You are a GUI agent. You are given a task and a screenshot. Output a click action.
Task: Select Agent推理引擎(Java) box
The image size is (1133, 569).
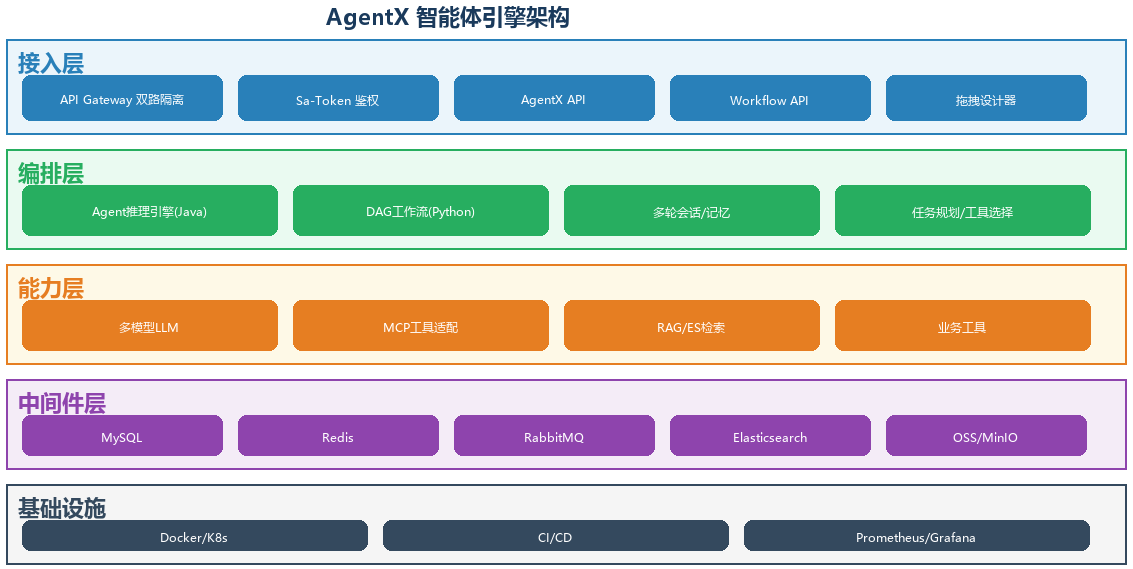click(x=150, y=210)
